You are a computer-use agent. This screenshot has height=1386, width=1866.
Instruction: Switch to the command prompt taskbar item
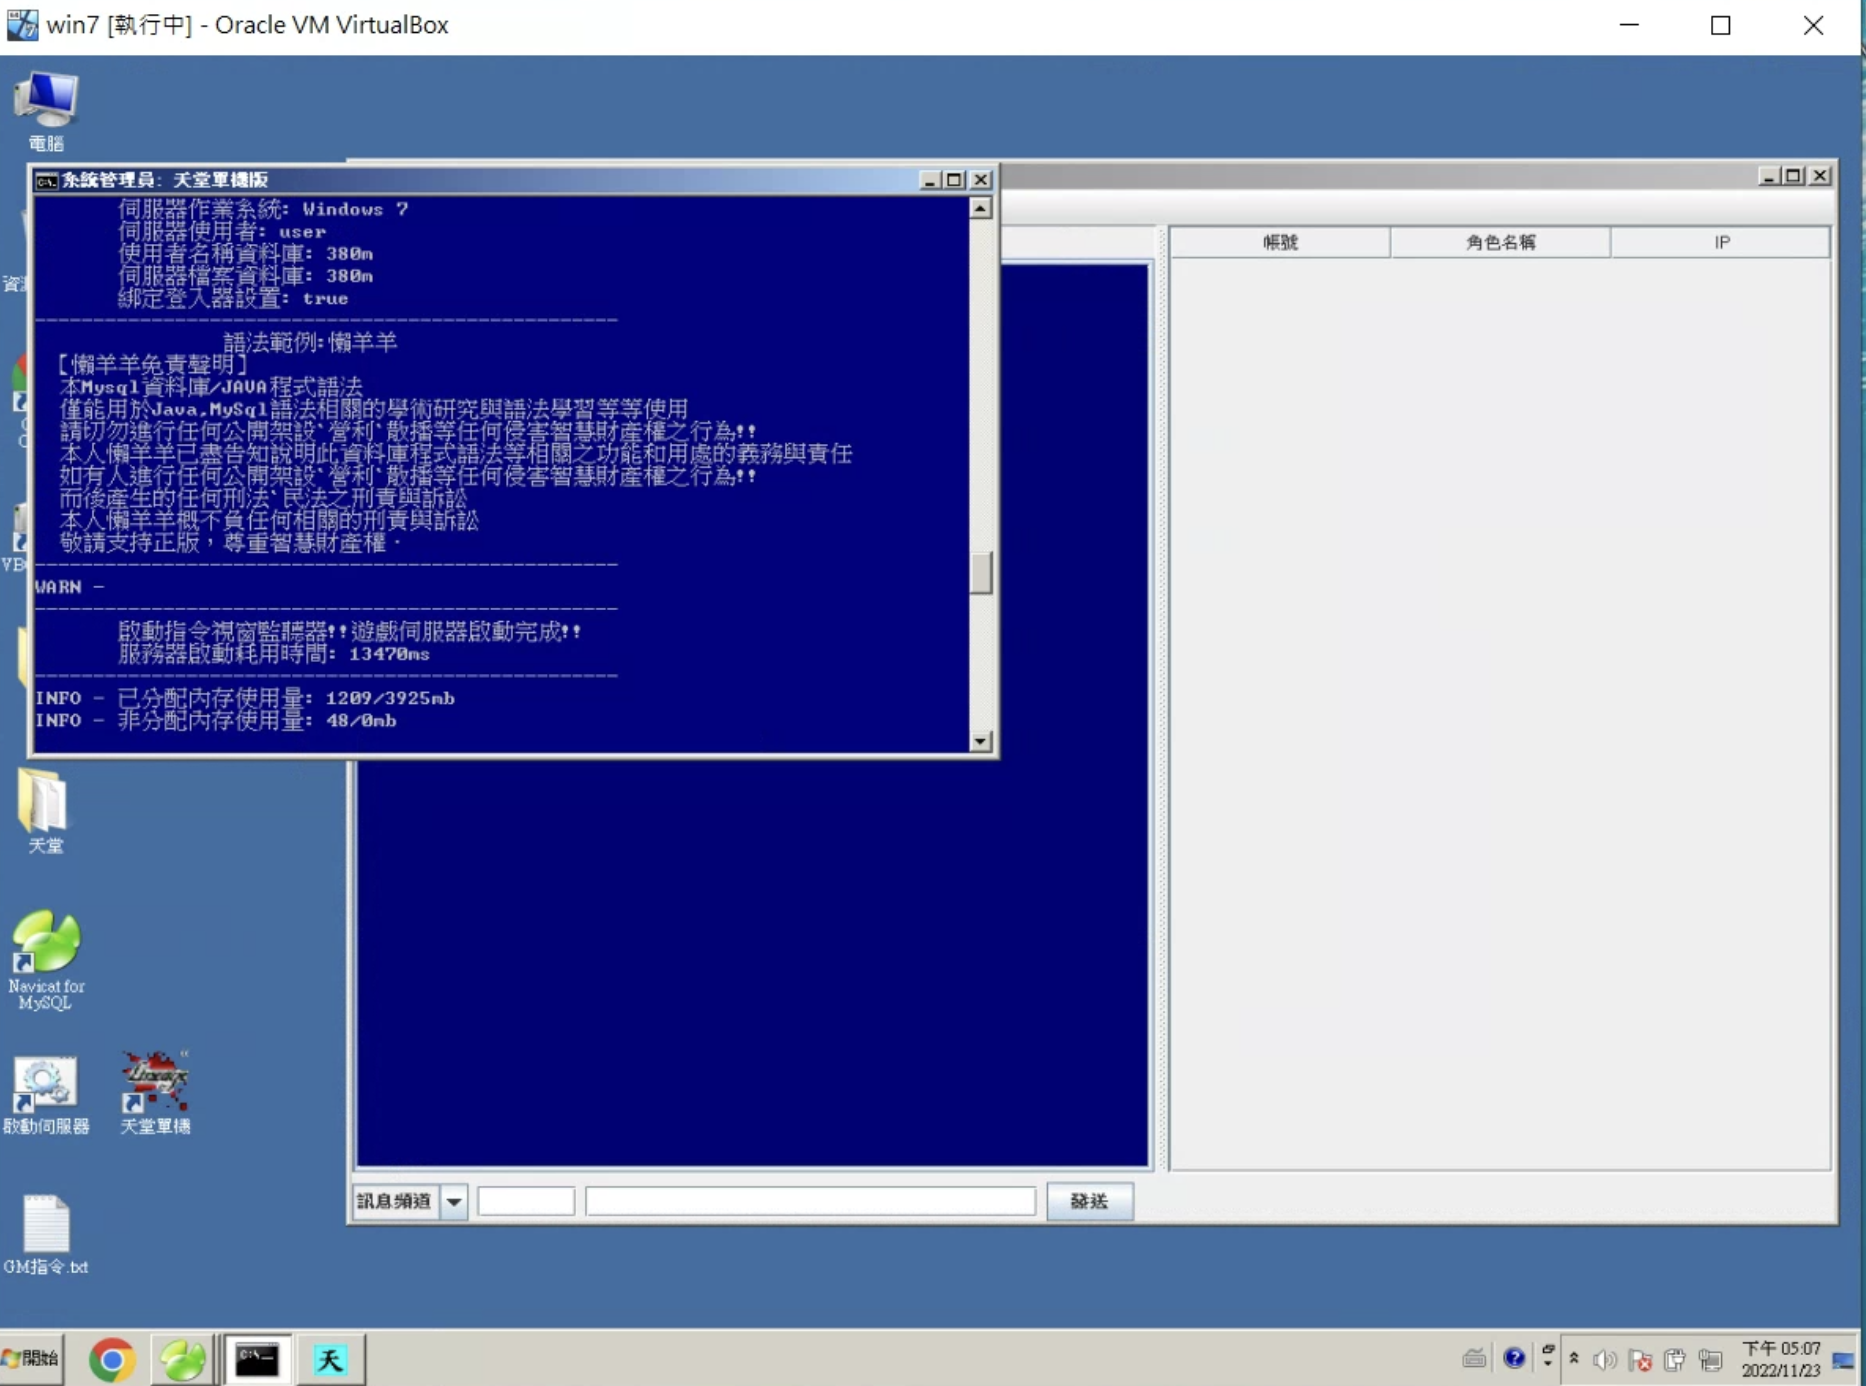tap(257, 1360)
